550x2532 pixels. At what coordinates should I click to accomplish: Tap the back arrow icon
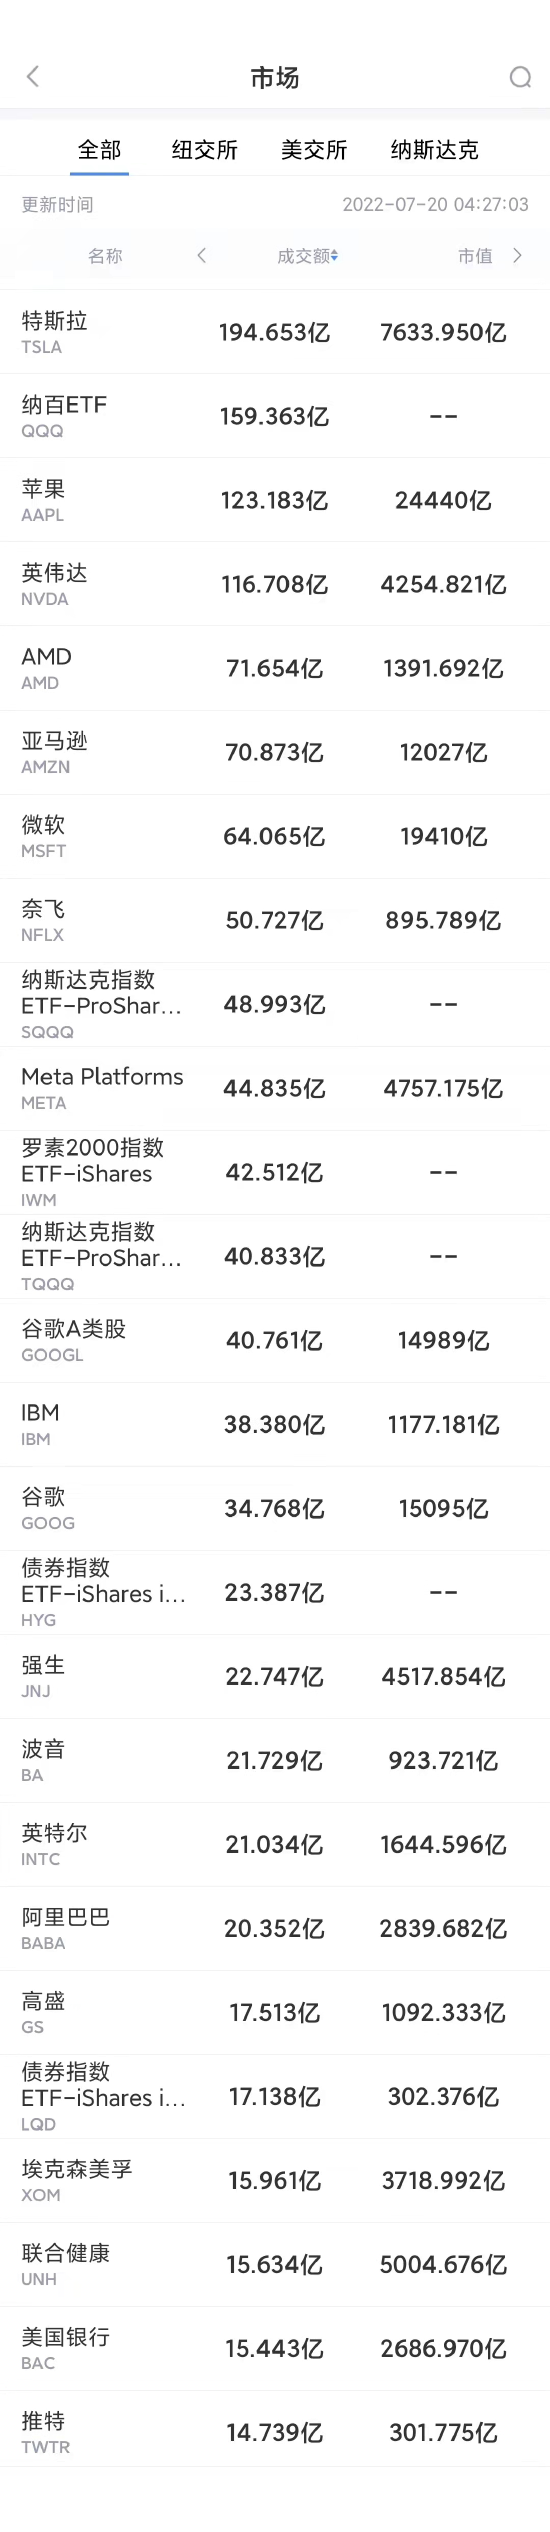(33, 77)
